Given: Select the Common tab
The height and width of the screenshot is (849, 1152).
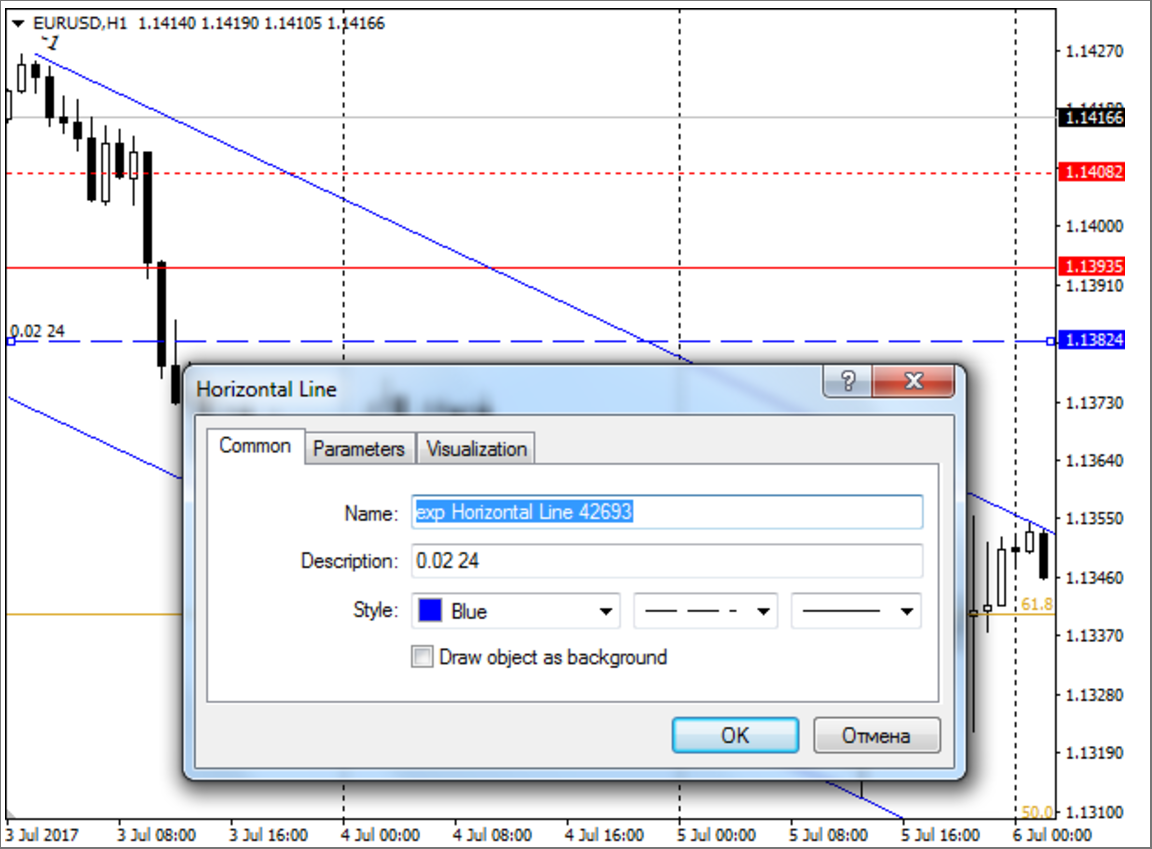Looking at the screenshot, I should (x=255, y=446).
